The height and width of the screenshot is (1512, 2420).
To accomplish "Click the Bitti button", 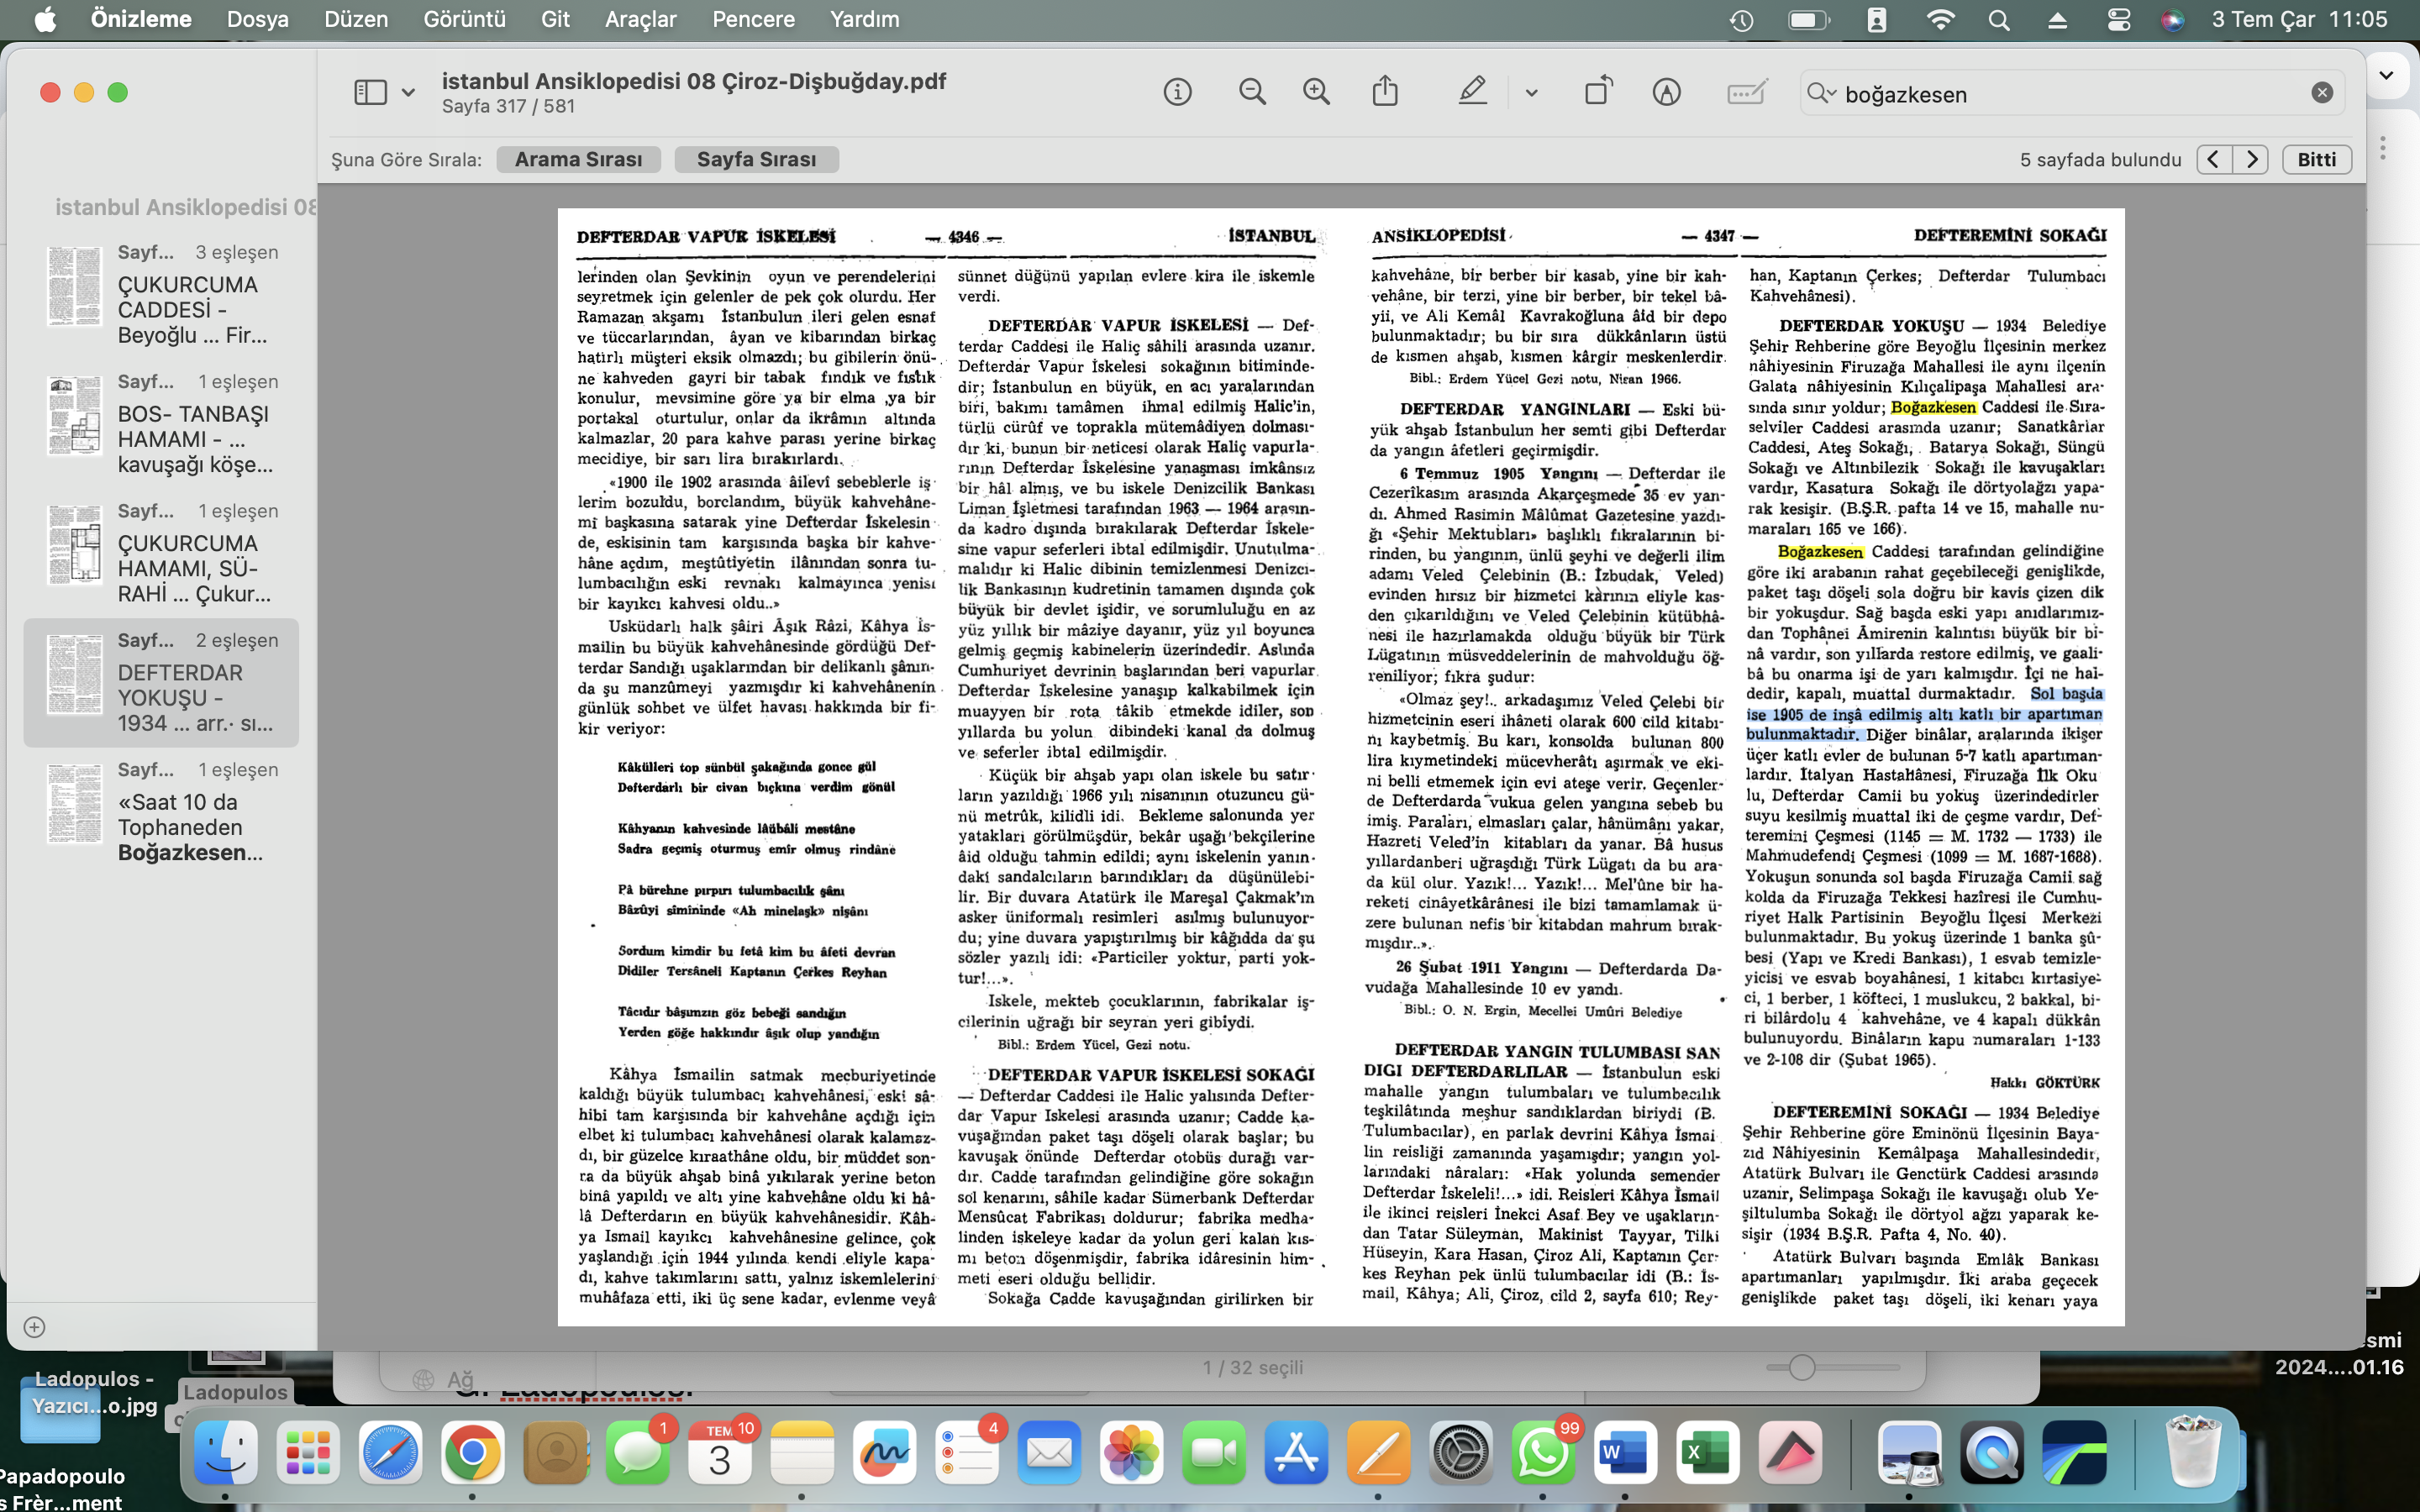I will click(2316, 159).
